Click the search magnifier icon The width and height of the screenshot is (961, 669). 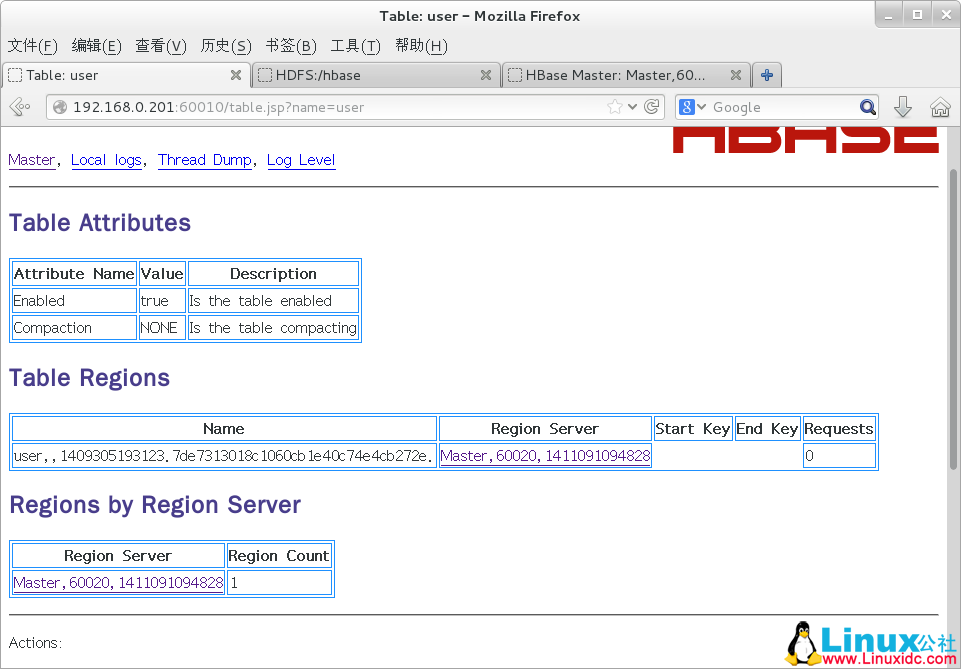tap(866, 107)
